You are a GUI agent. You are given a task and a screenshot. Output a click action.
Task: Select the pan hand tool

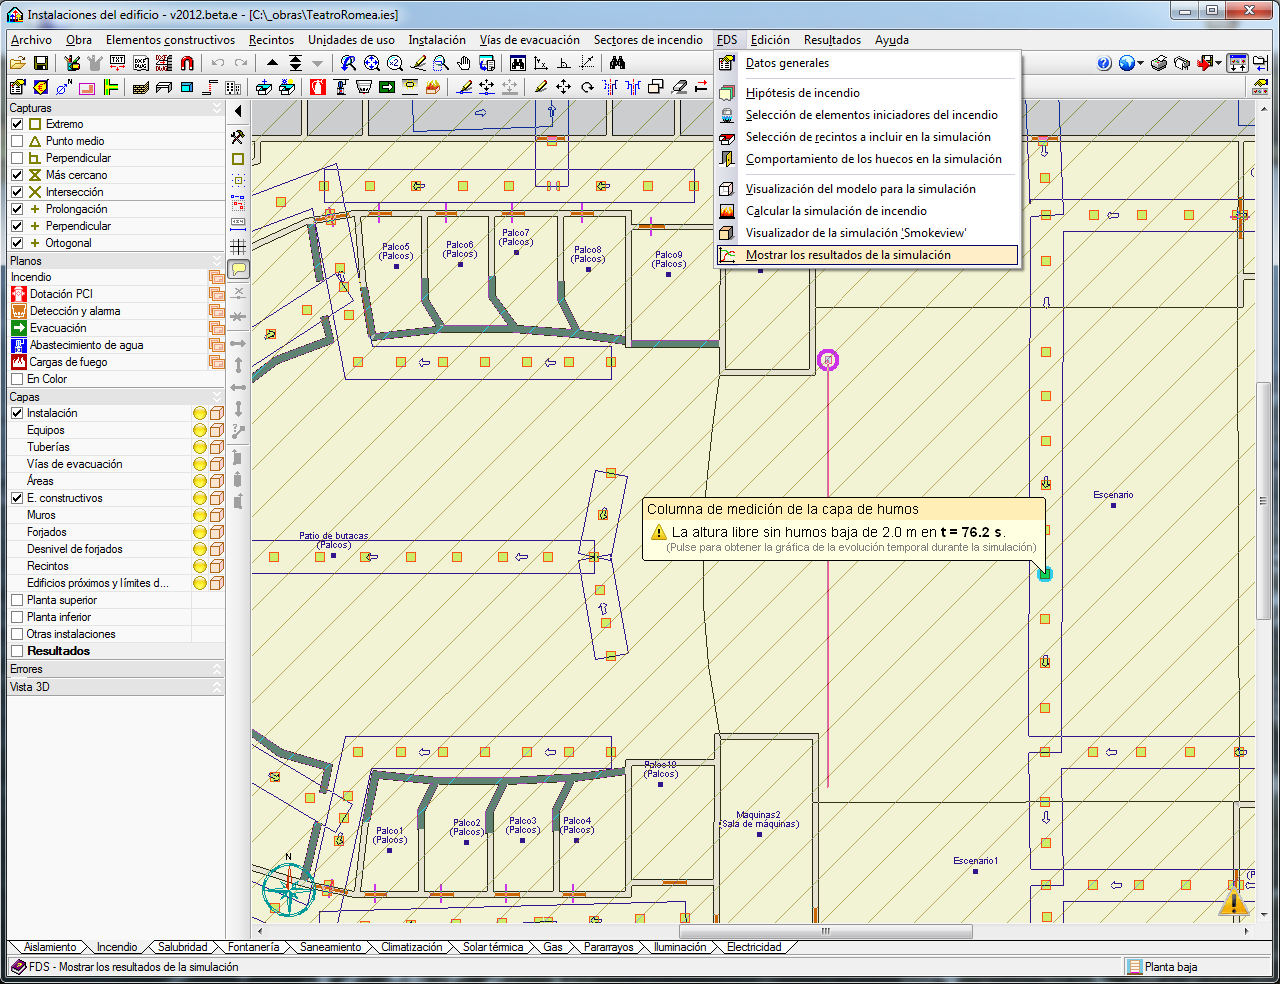pyautogui.click(x=464, y=63)
